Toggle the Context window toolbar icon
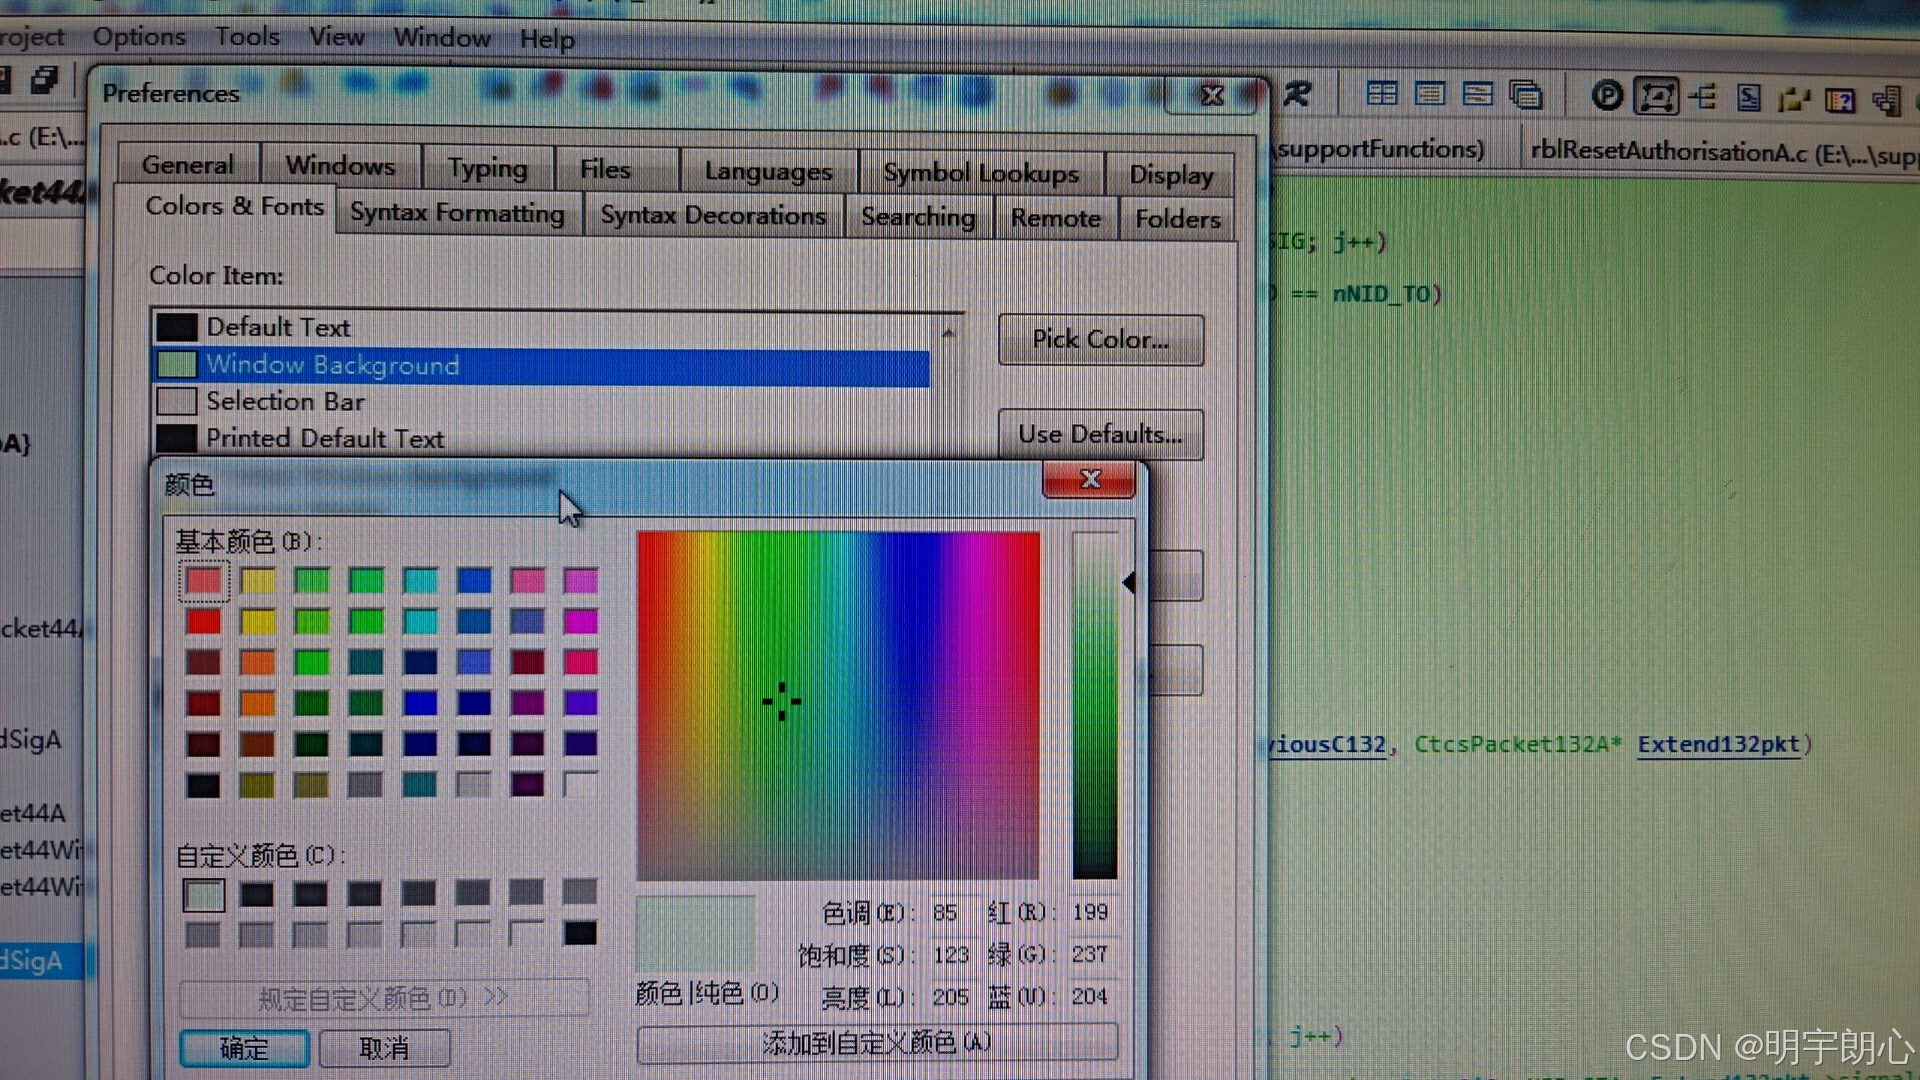The height and width of the screenshot is (1080, 1920). pos(1656,96)
